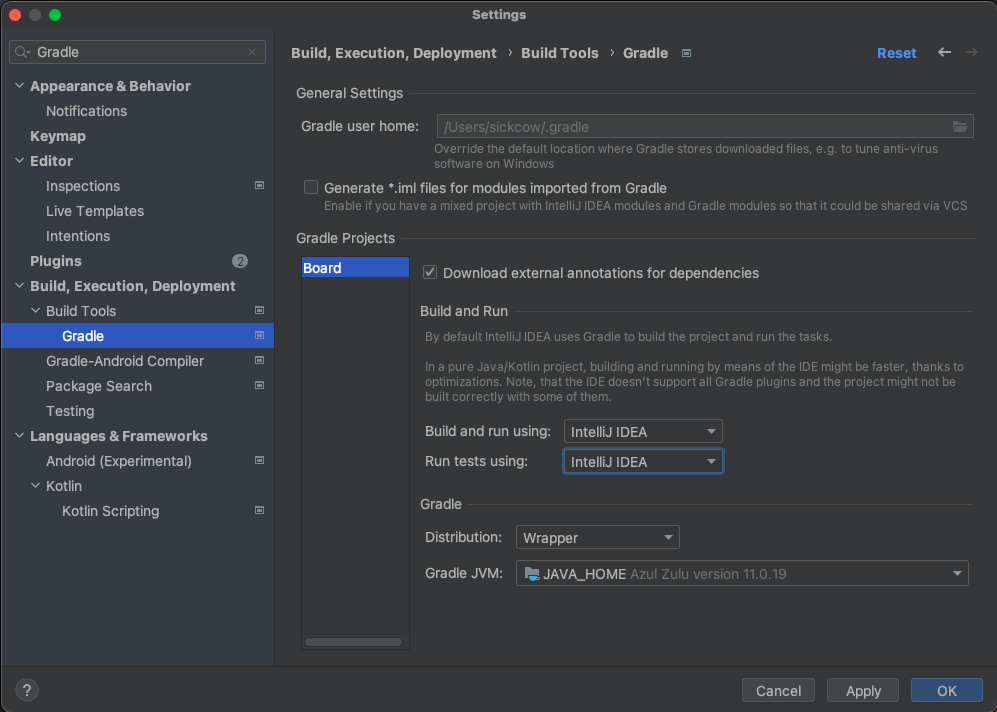This screenshot has height=712, width=997.
Task: Click the horizontal scrollbar under the projects list
Action: [353, 642]
